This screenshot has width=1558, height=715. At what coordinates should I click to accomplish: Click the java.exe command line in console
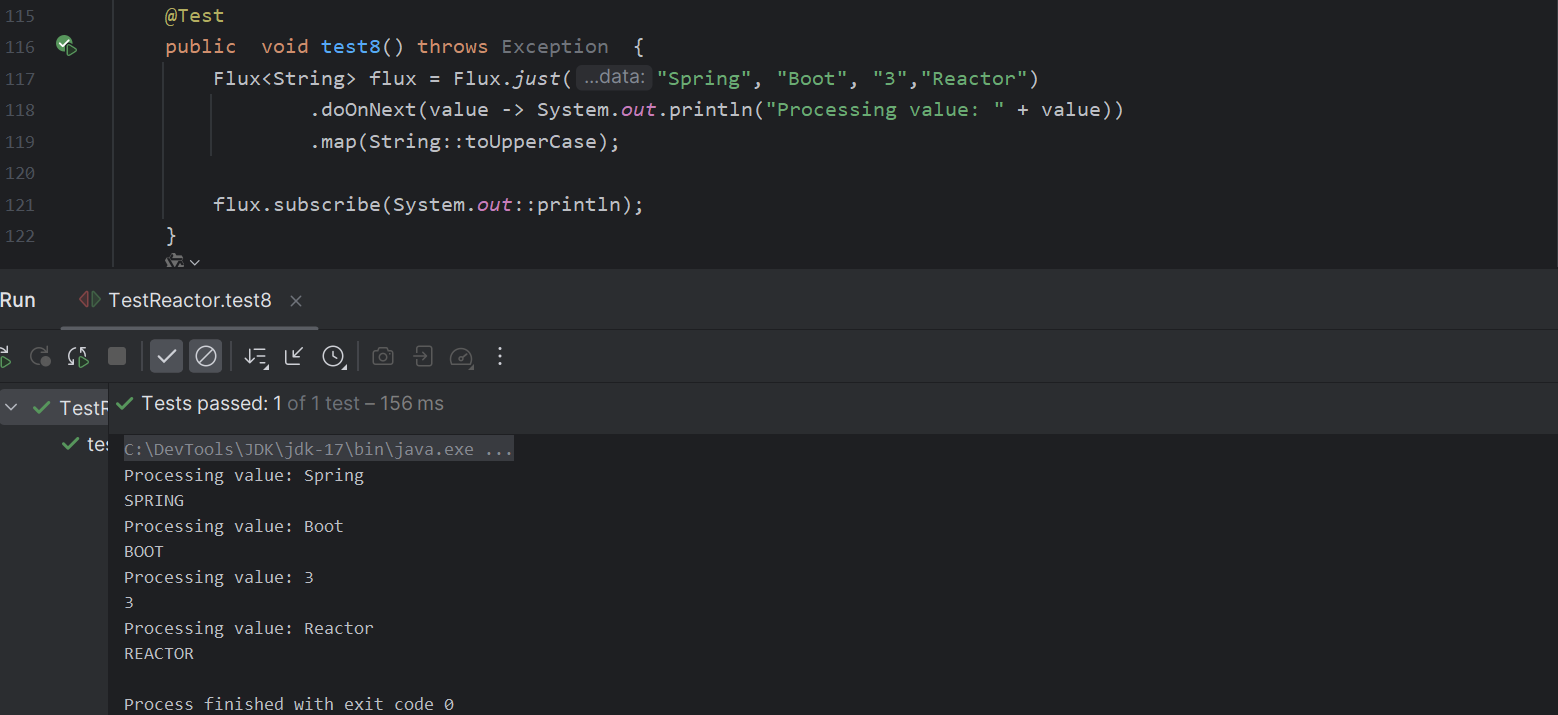pyautogui.click(x=318, y=449)
